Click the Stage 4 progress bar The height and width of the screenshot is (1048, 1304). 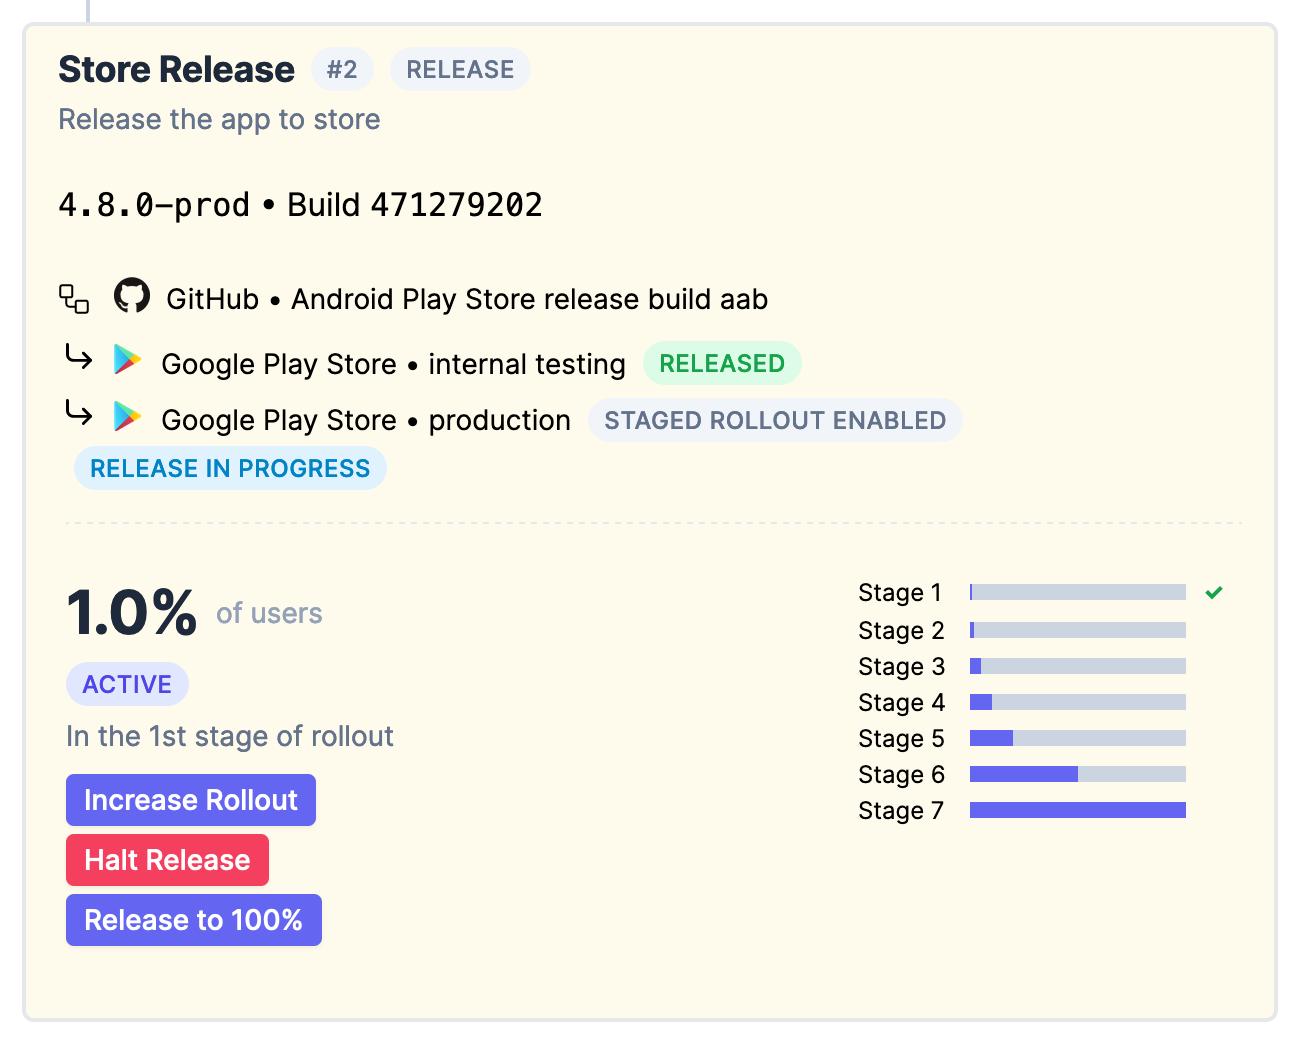1078,702
